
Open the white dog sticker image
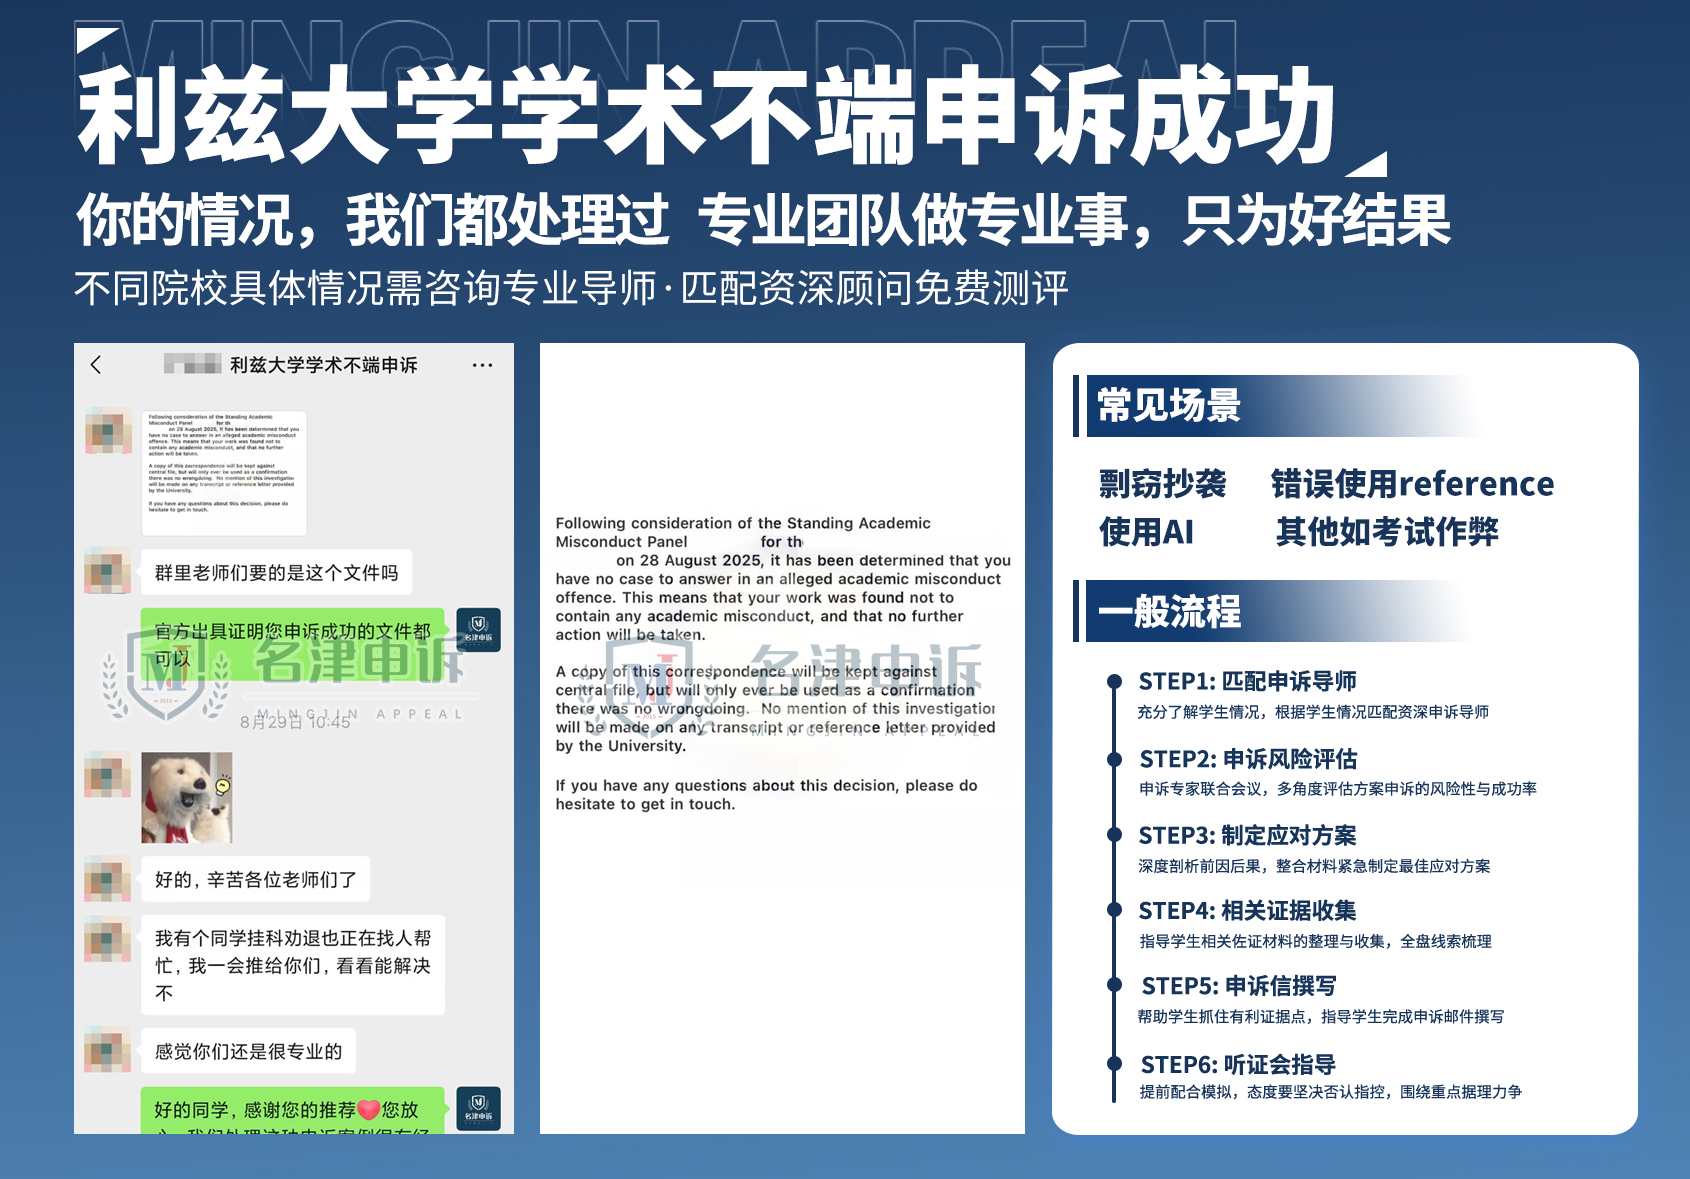click(x=187, y=797)
